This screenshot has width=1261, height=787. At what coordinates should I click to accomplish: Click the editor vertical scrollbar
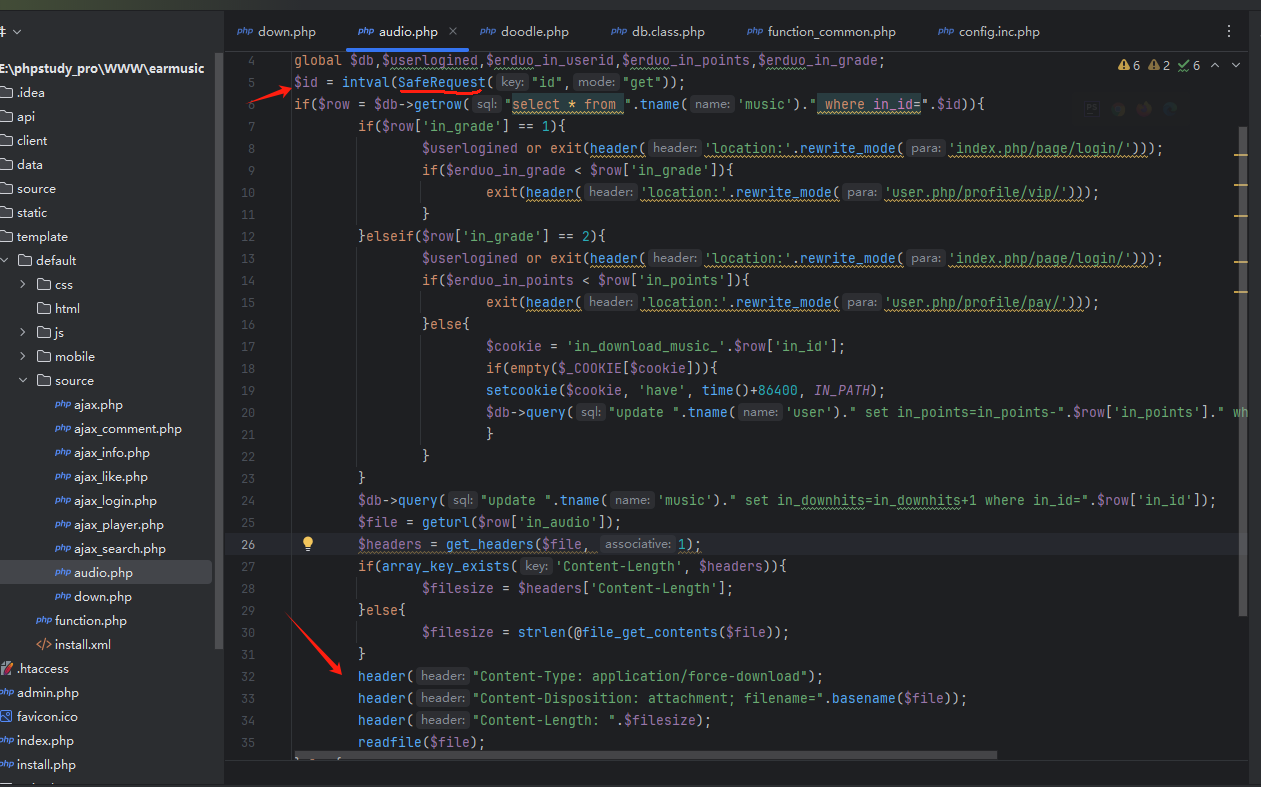tap(1243, 370)
